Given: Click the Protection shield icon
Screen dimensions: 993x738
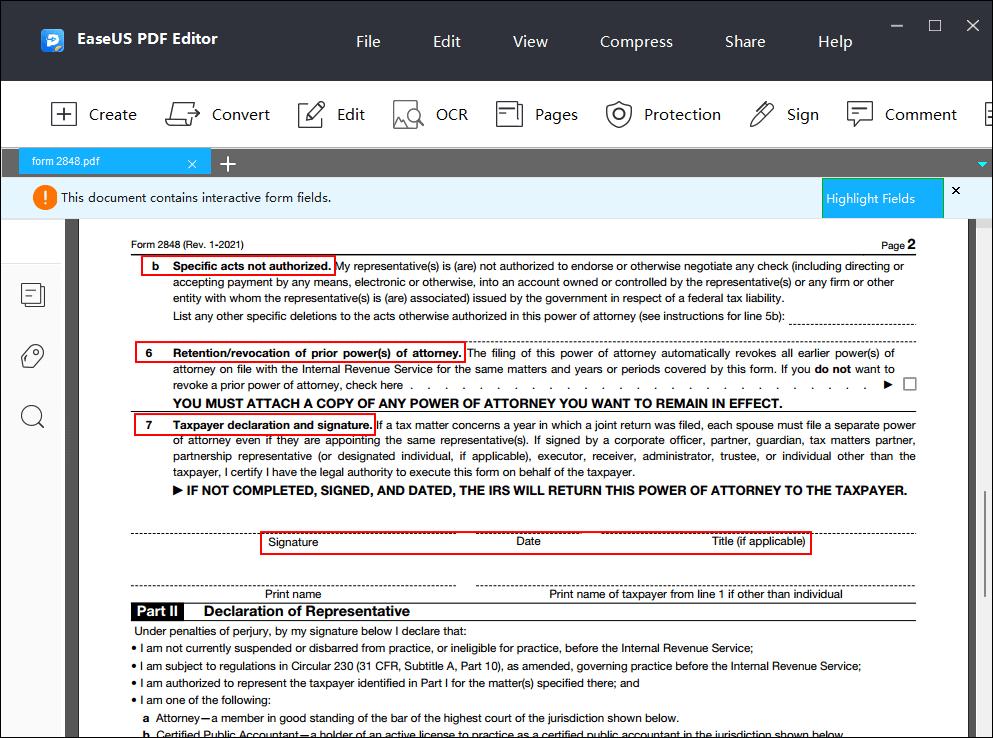Looking at the screenshot, I should point(619,115).
